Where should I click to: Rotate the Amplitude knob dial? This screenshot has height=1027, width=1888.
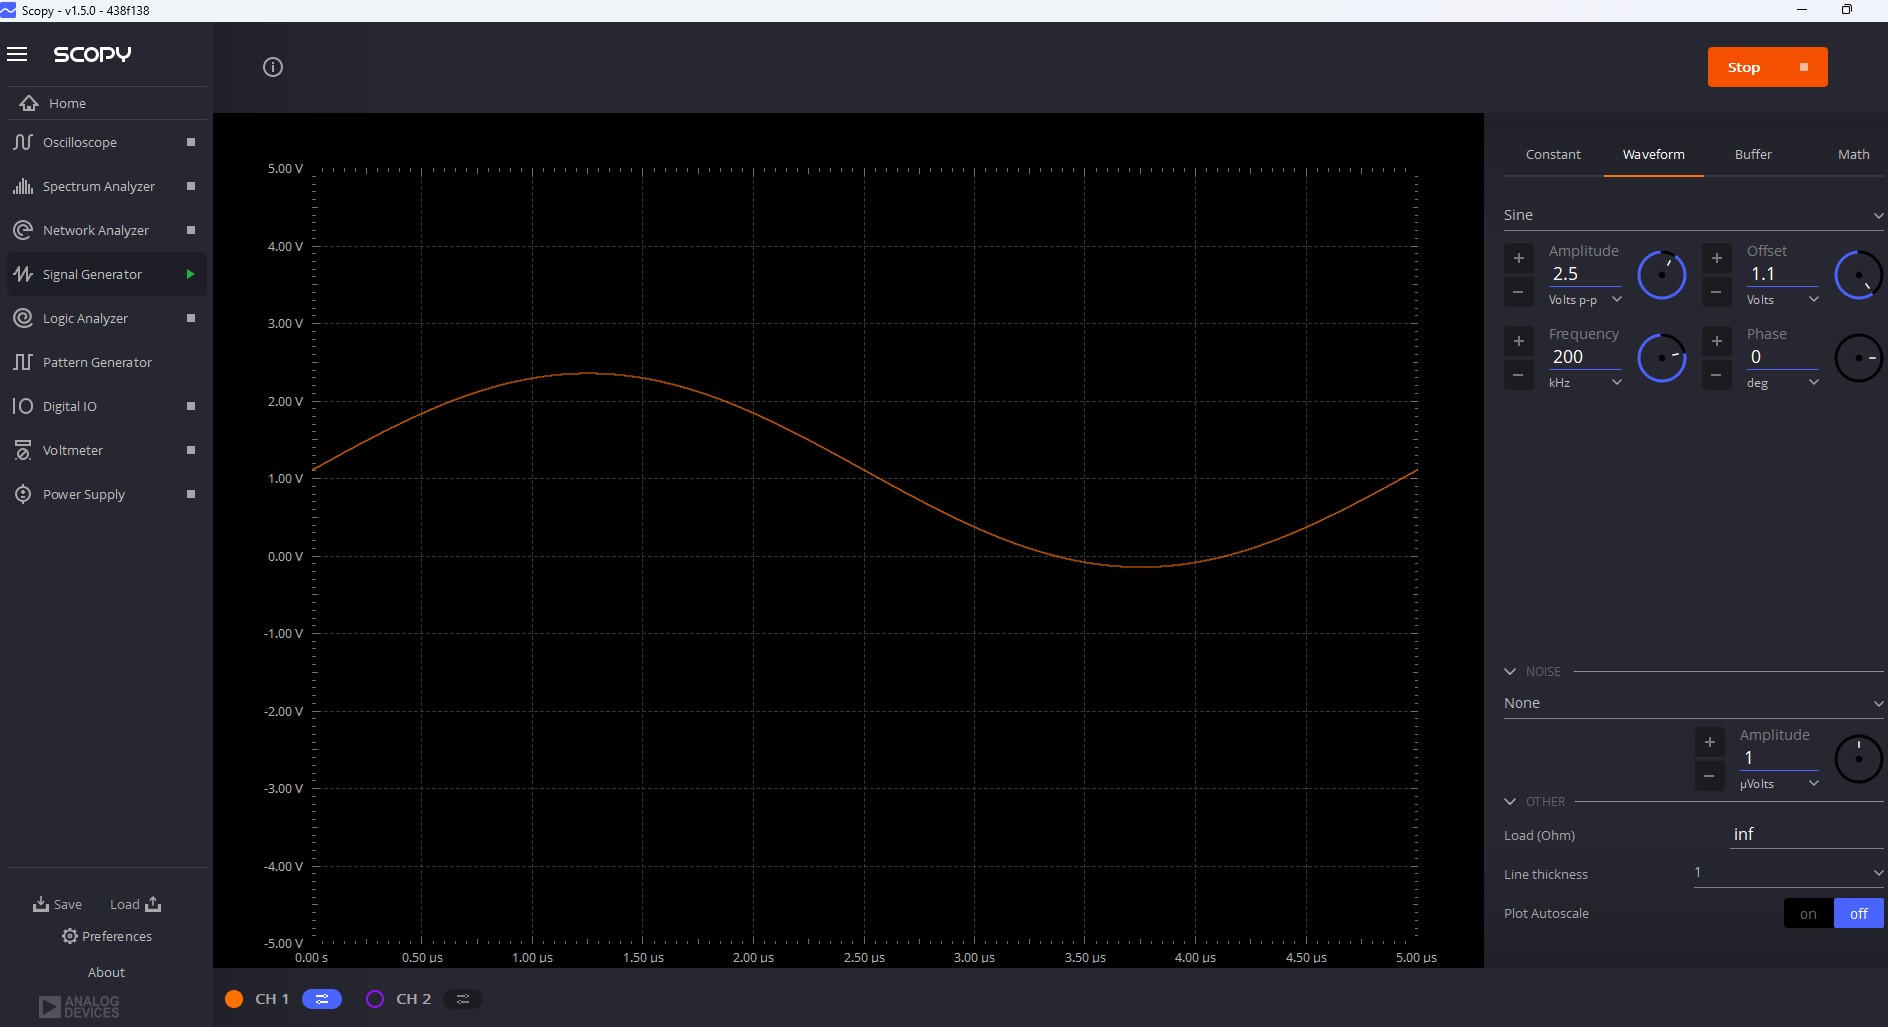[x=1662, y=275]
